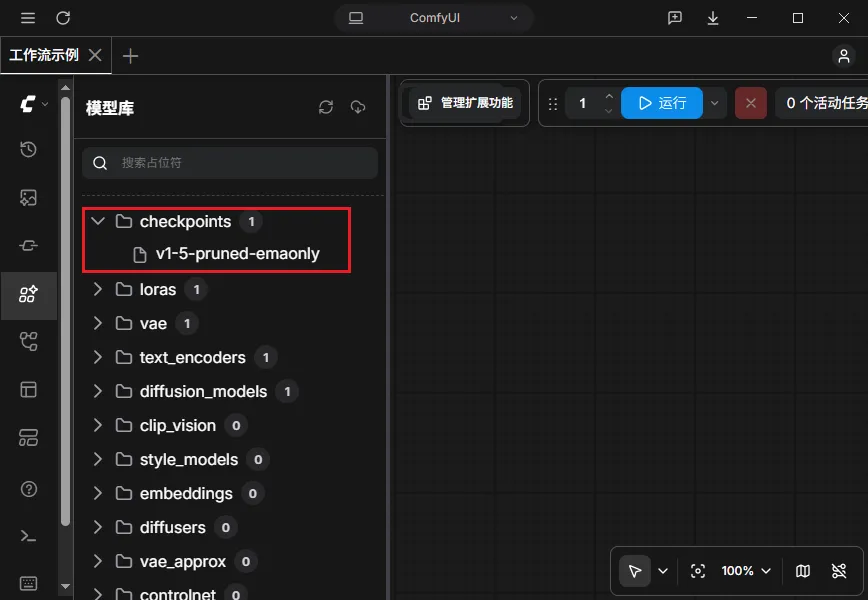Click the stacked panels icon in sidebar

tap(28, 438)
